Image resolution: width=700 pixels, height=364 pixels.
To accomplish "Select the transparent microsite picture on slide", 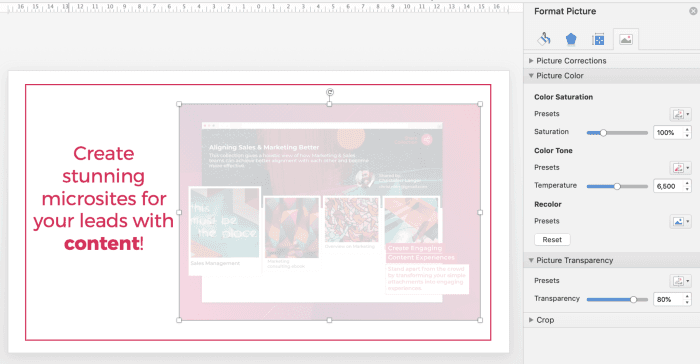I will click(x=329, y=212).
